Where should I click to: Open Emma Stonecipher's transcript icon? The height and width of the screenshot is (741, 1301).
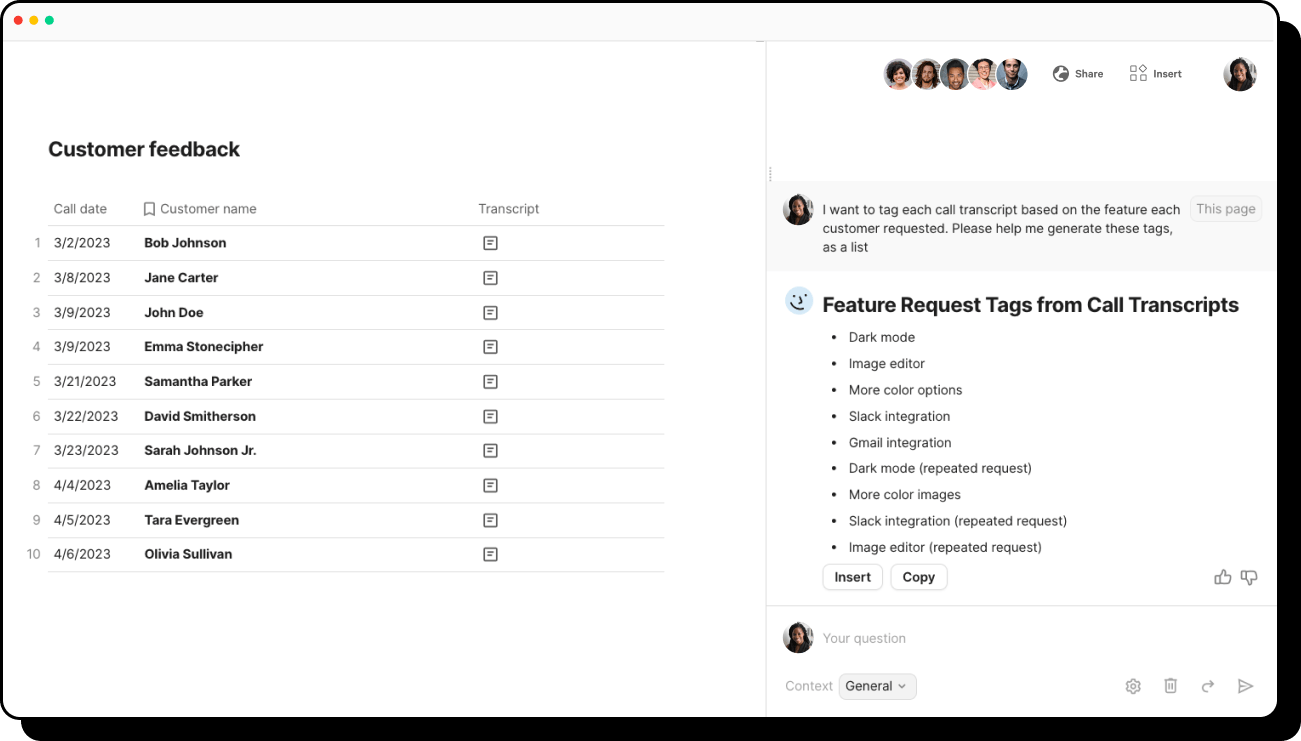click(x=490, y=347)
